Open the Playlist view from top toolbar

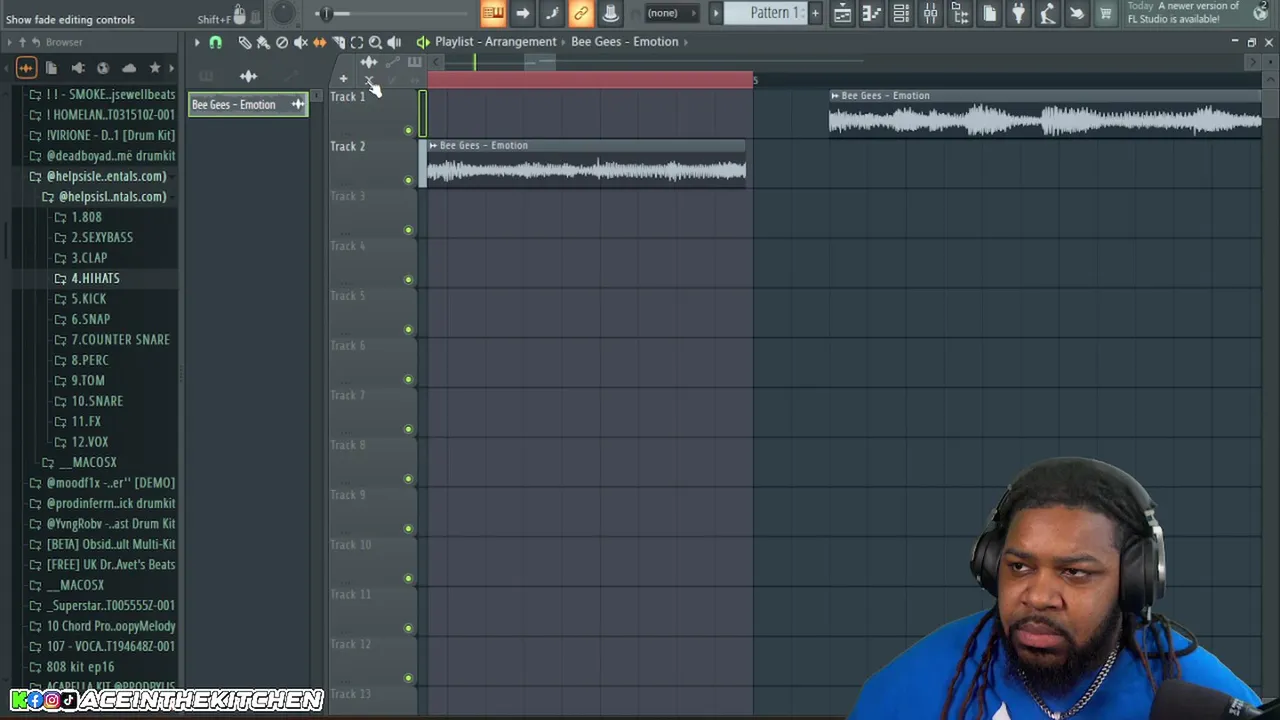click(842, 13)
